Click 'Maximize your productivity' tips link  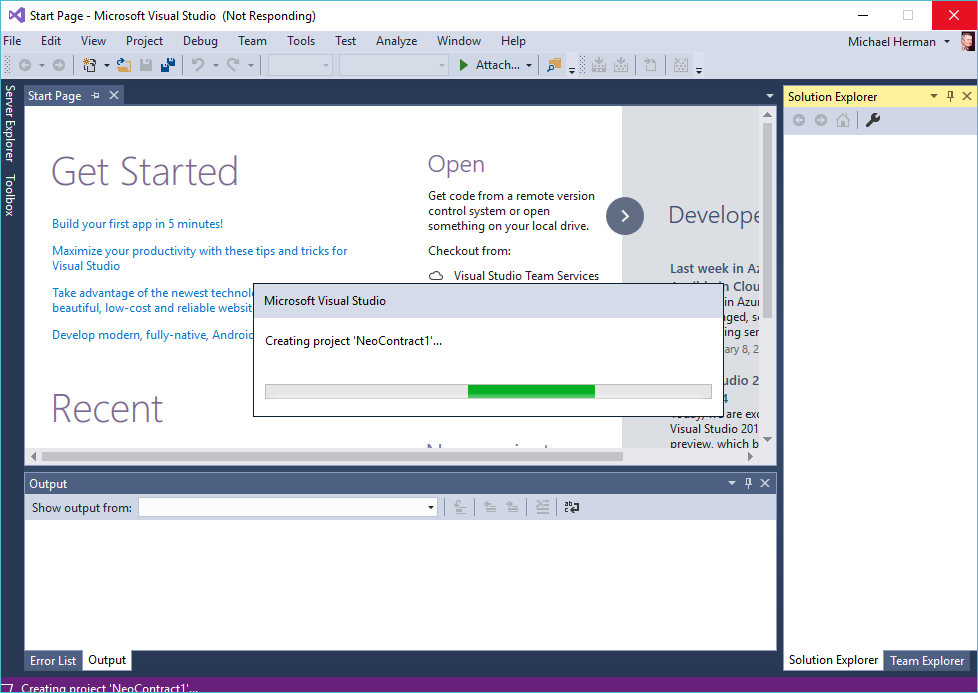click(200, 258)
